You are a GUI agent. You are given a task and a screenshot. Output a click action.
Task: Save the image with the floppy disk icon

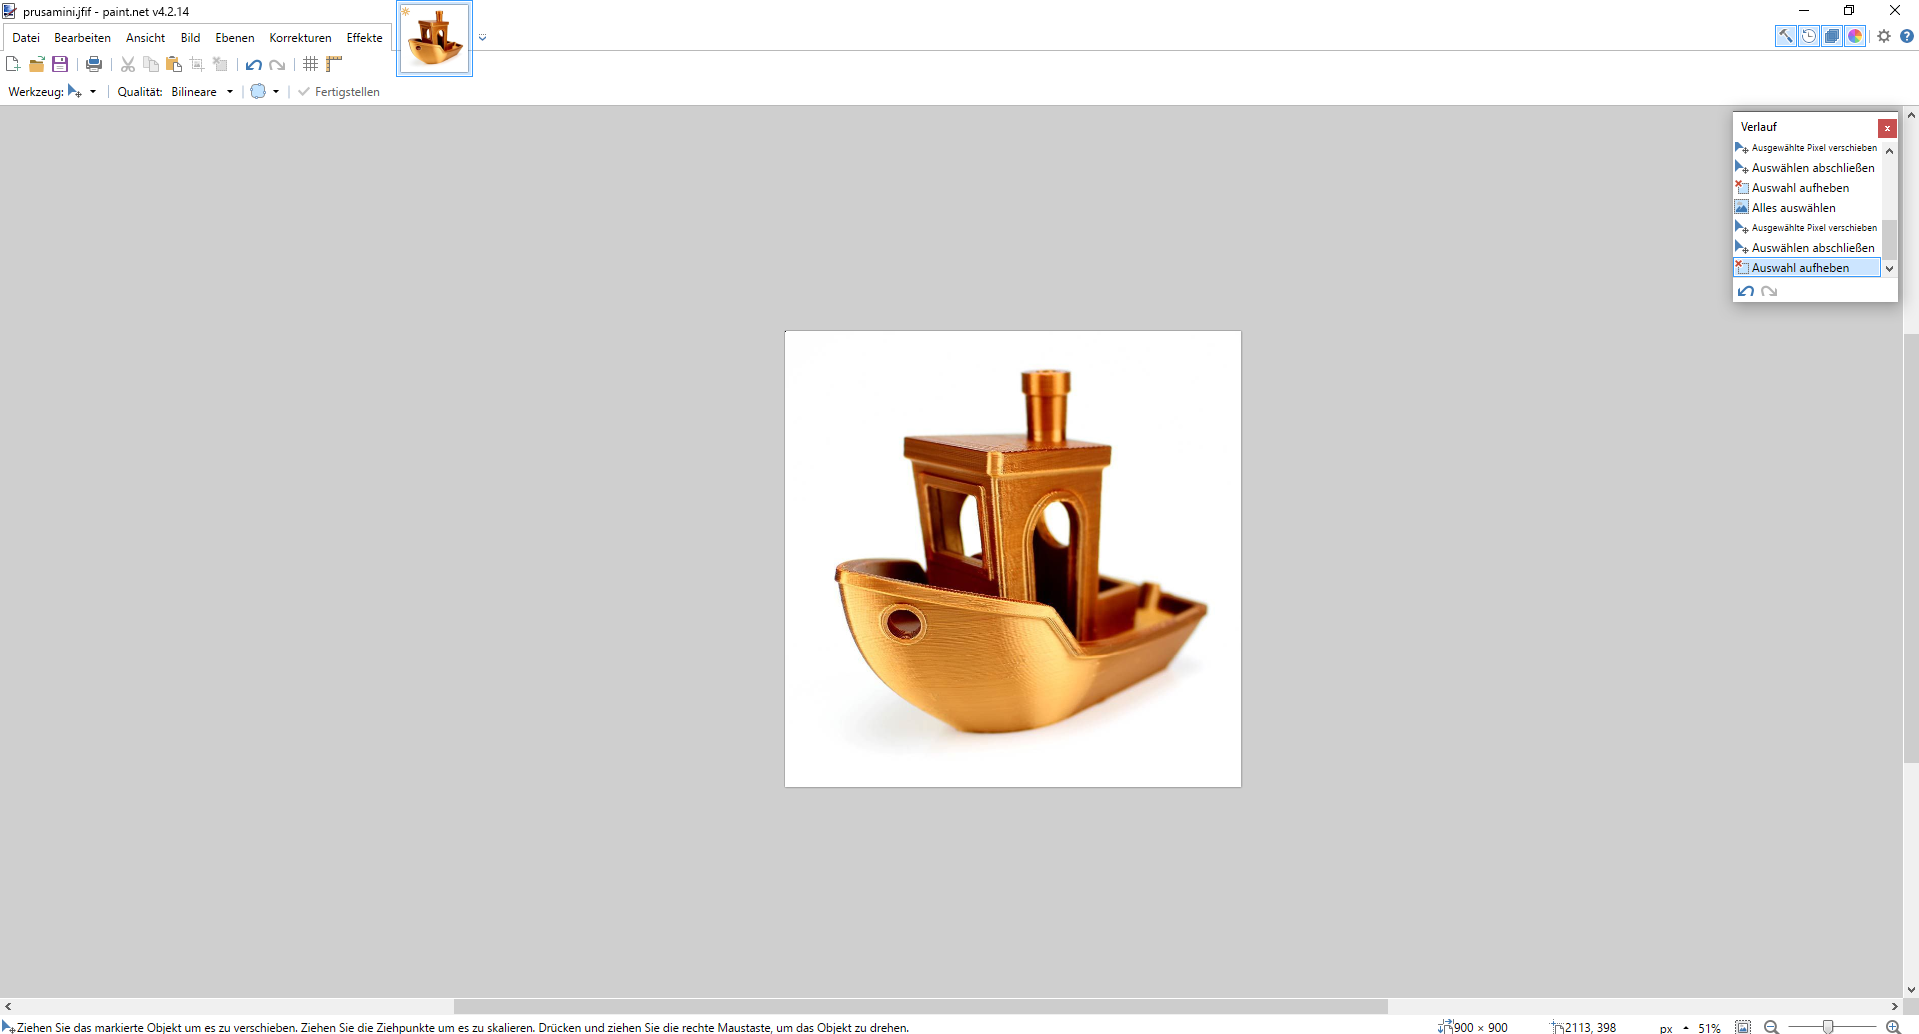coord(60,64)
